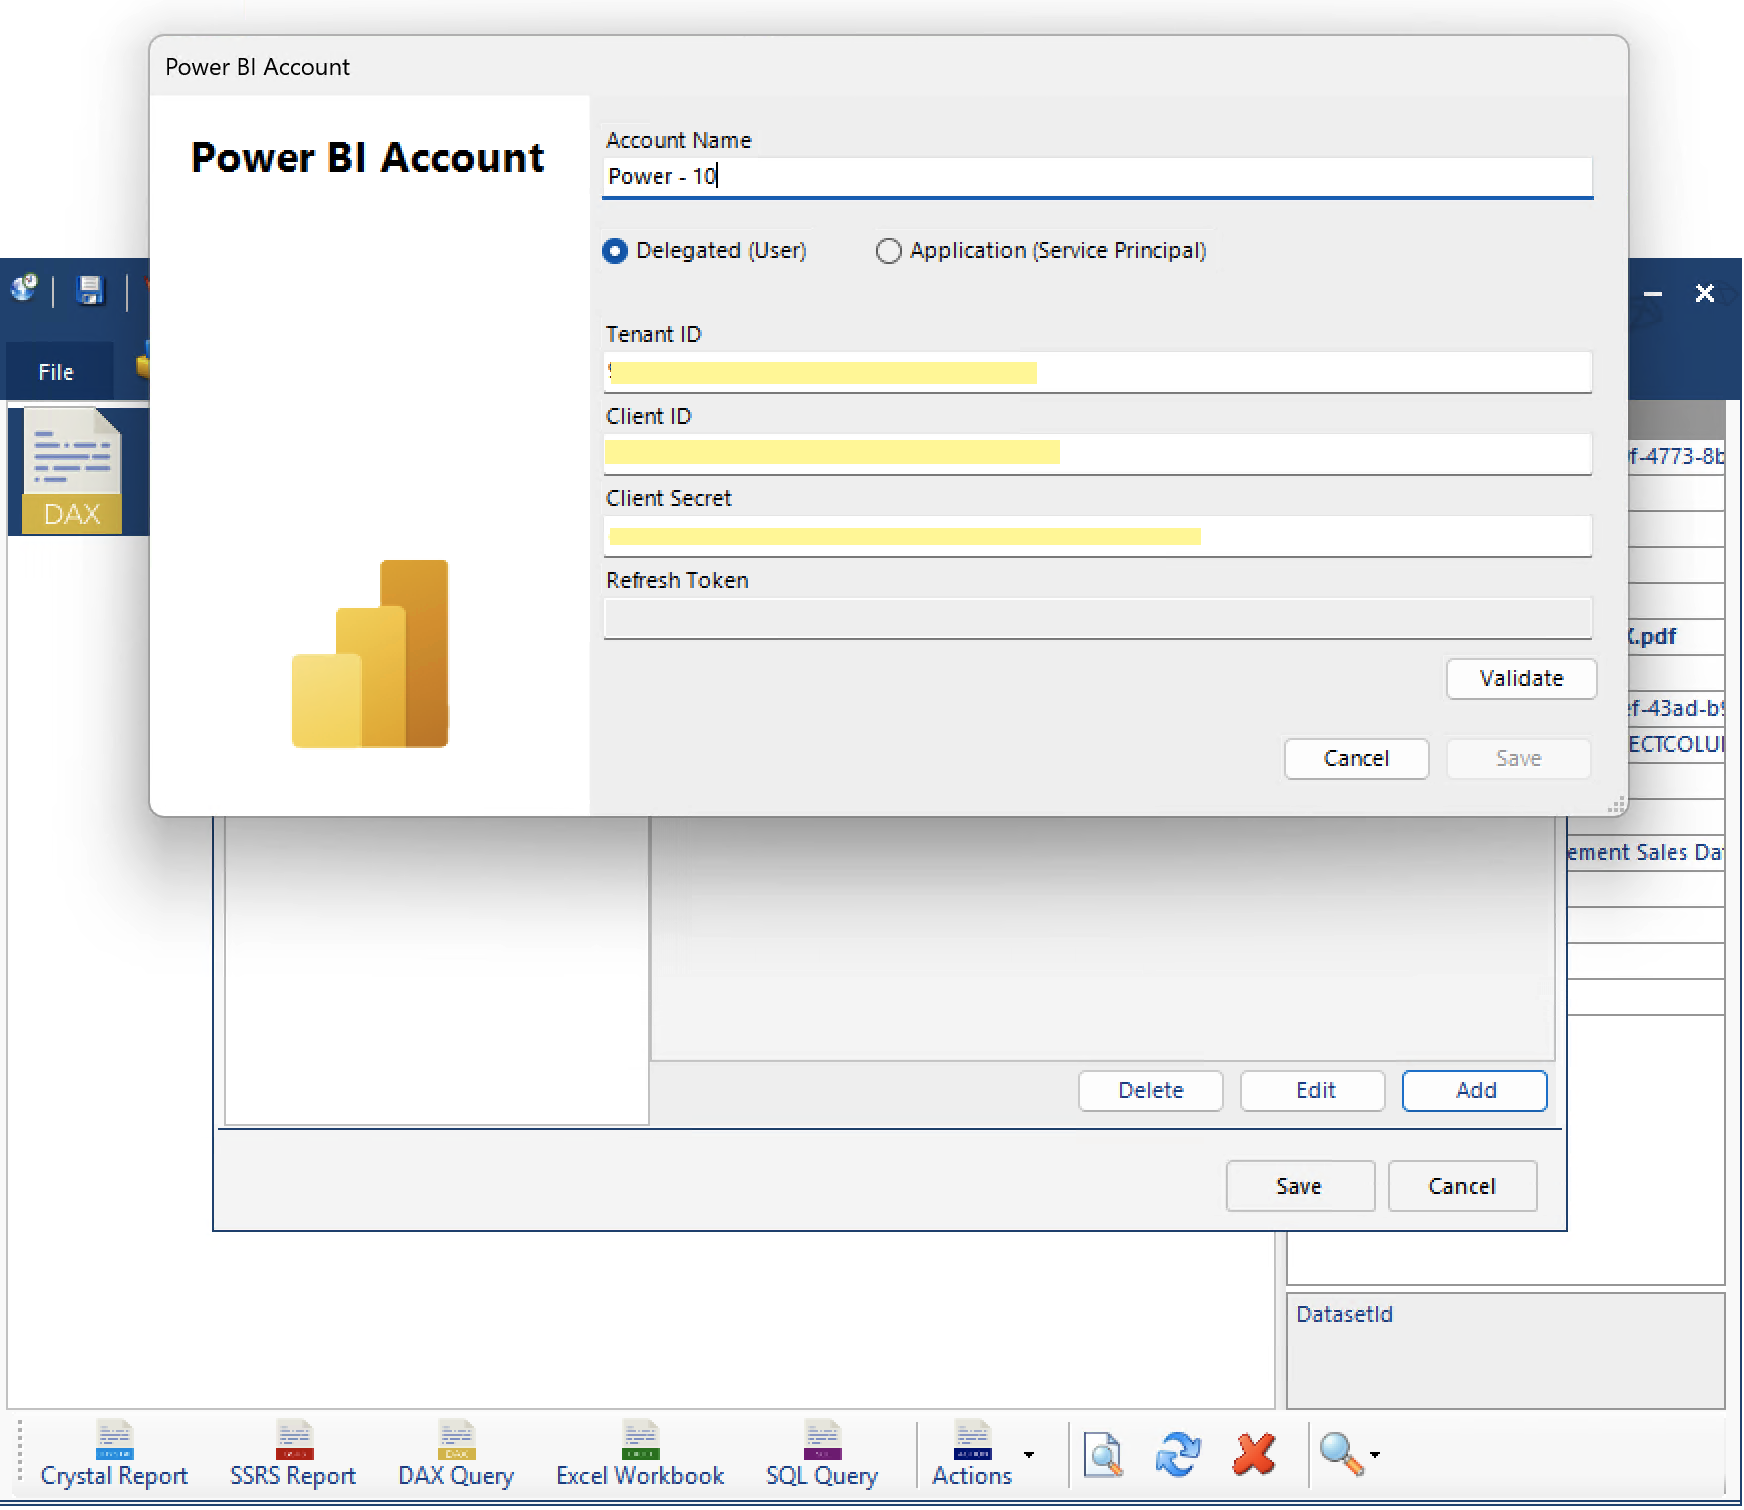Screen dimensions: 1744x1510
Task: Open the Excel Workbook option
Action: [x=640, y=1455]
